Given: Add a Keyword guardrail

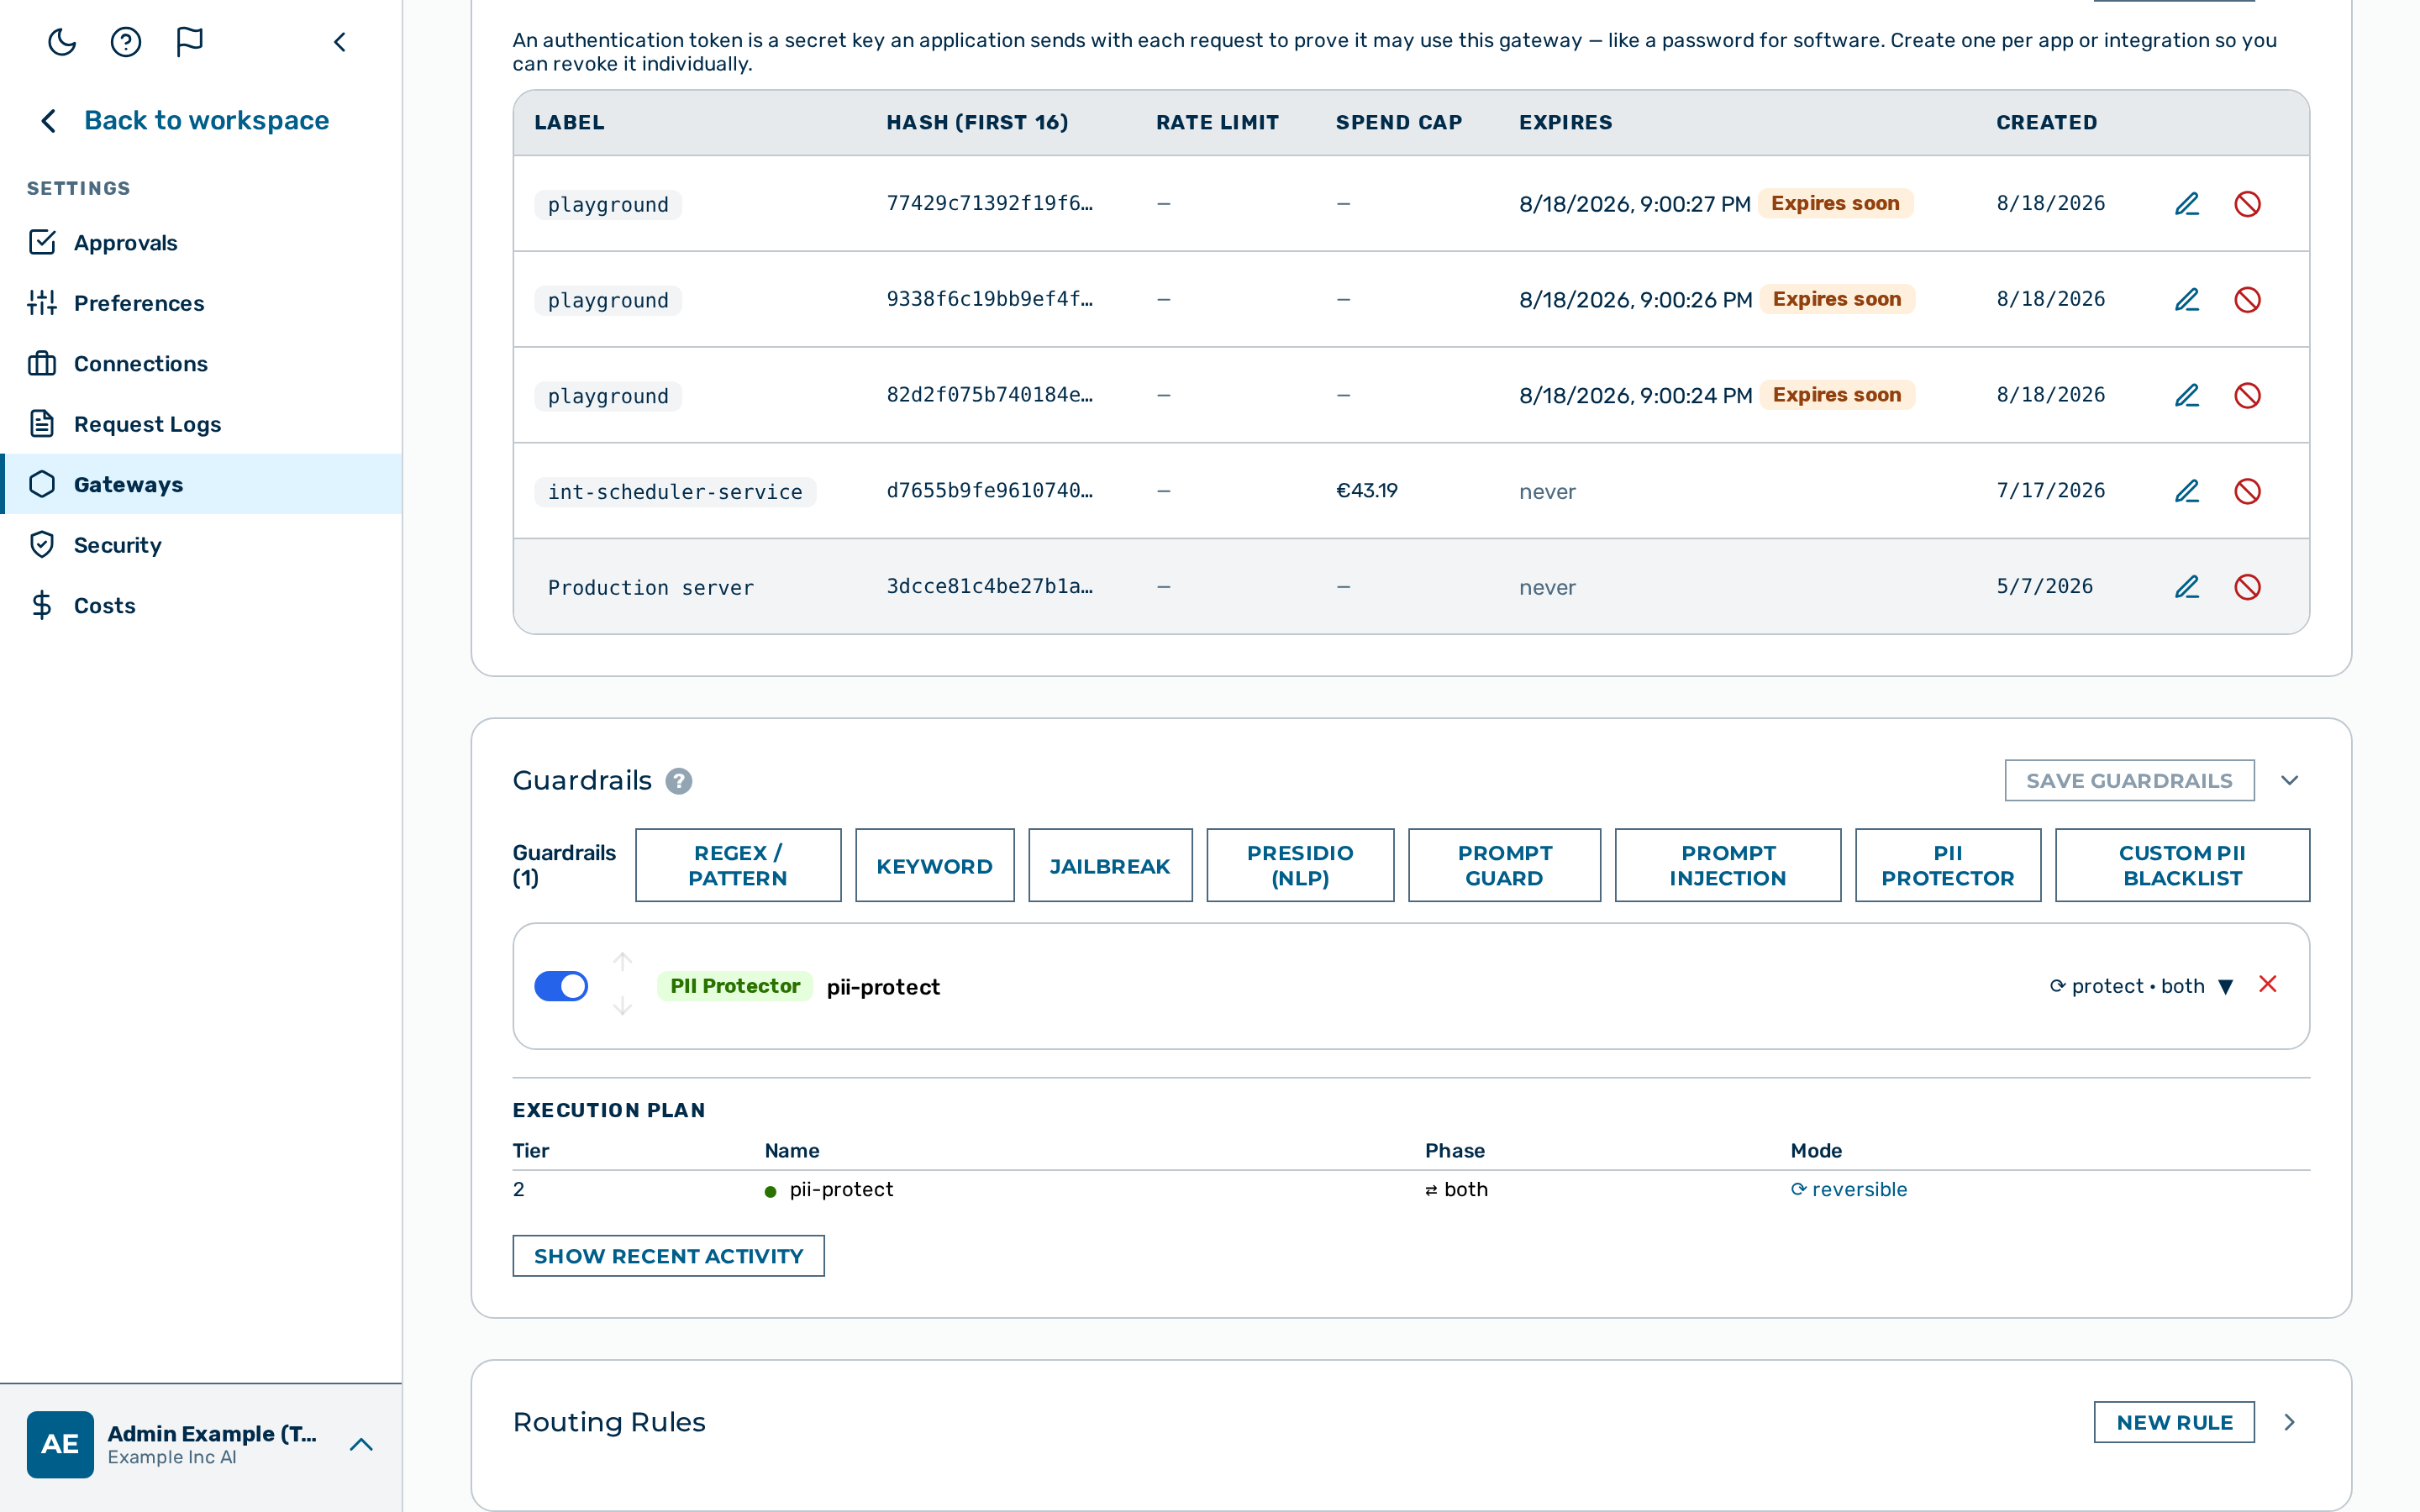Looking at the screenshot, I should (x=934, y=865).
